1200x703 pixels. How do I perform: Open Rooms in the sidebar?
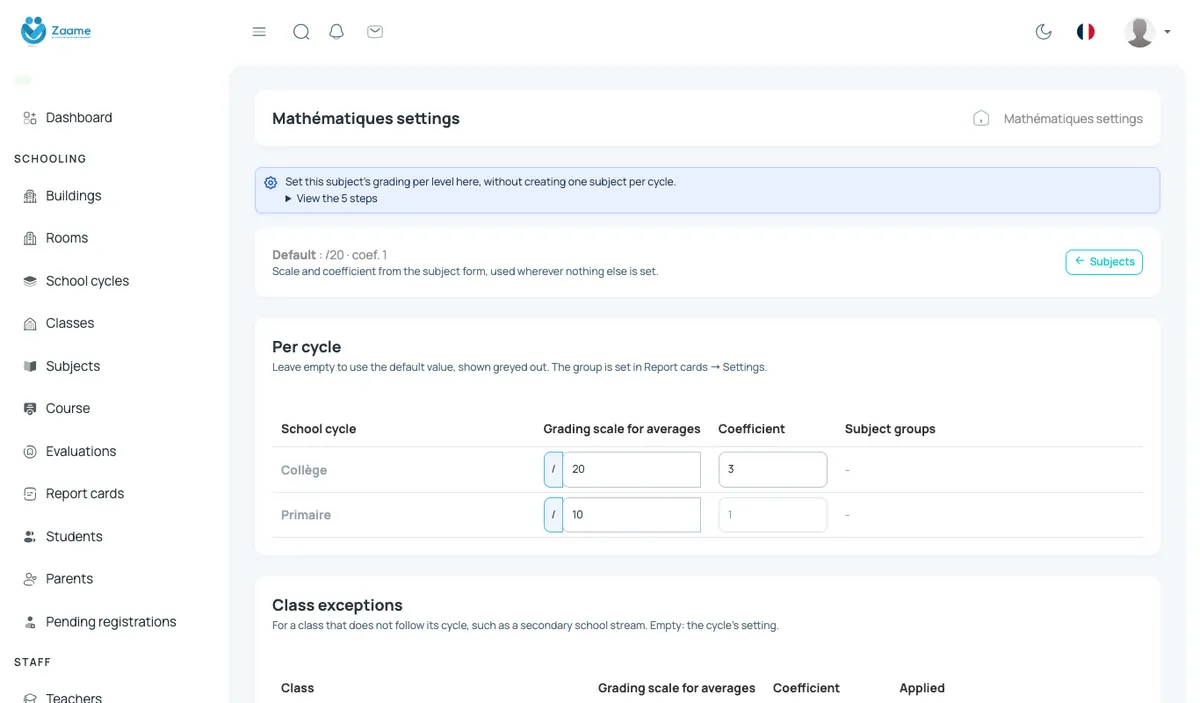pyautogui.click(x=67, y=238)
